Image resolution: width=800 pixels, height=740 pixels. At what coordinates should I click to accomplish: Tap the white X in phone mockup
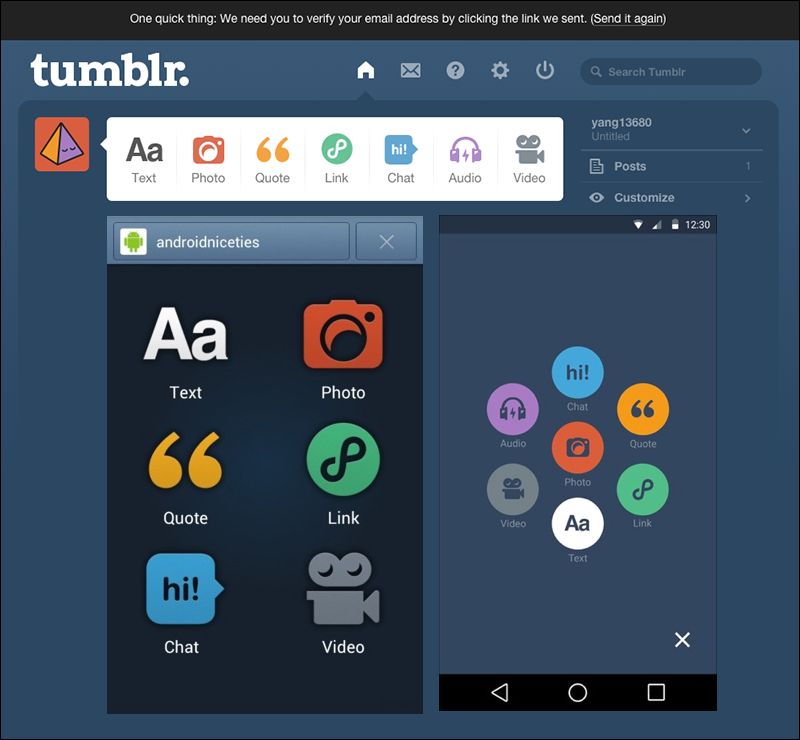click(682, 640)
